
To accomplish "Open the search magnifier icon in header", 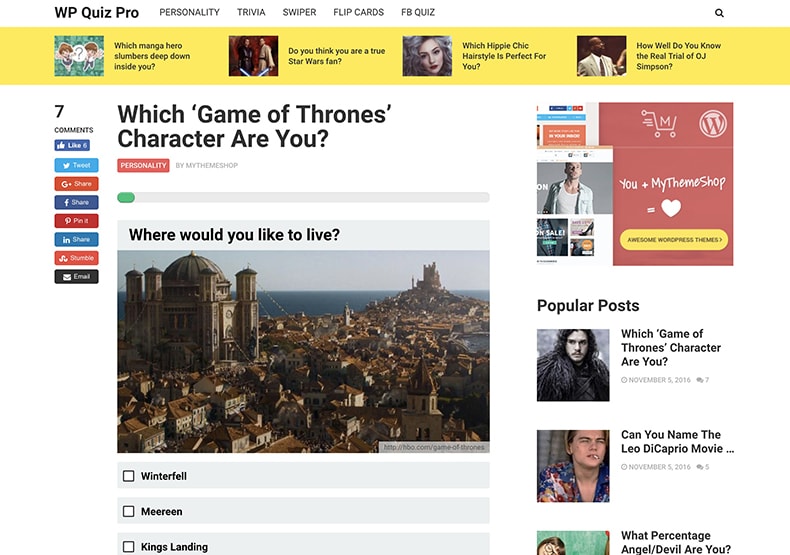I will (x=719, y=13).
